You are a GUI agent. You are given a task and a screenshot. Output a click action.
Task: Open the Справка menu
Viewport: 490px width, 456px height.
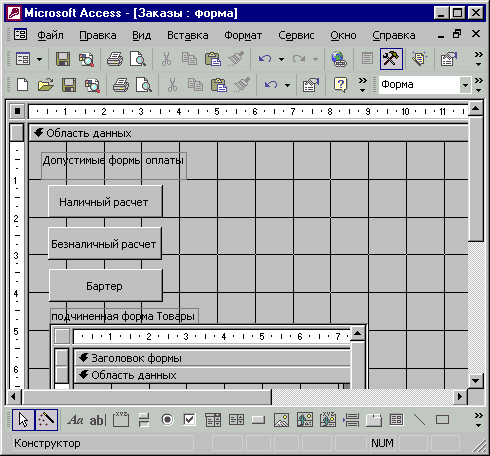[x=394, y=35]
